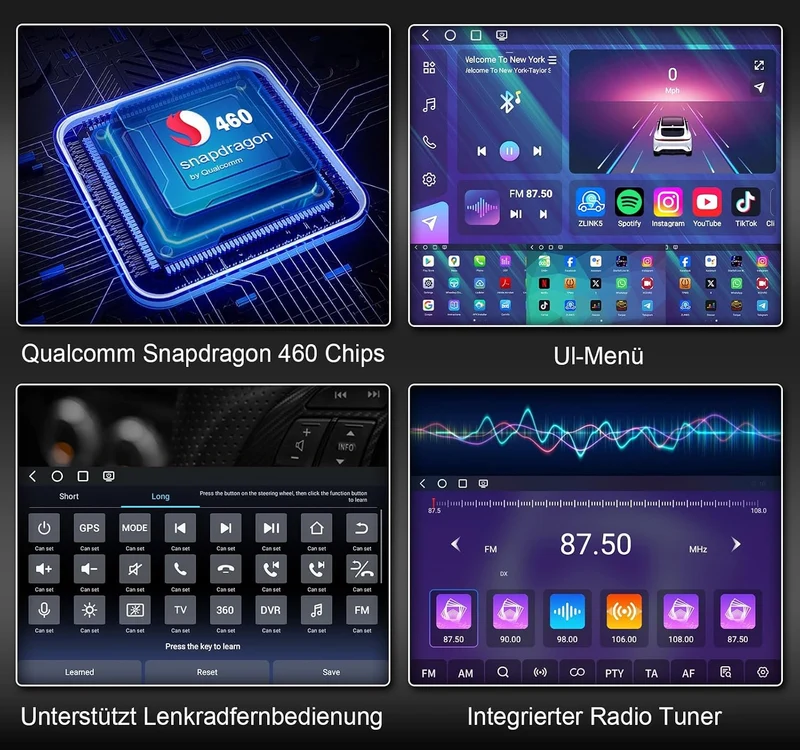Click the radio frequency scale slider
This screenshot has width=800, height=750.
pyautogui.click(x=596, y=504)
